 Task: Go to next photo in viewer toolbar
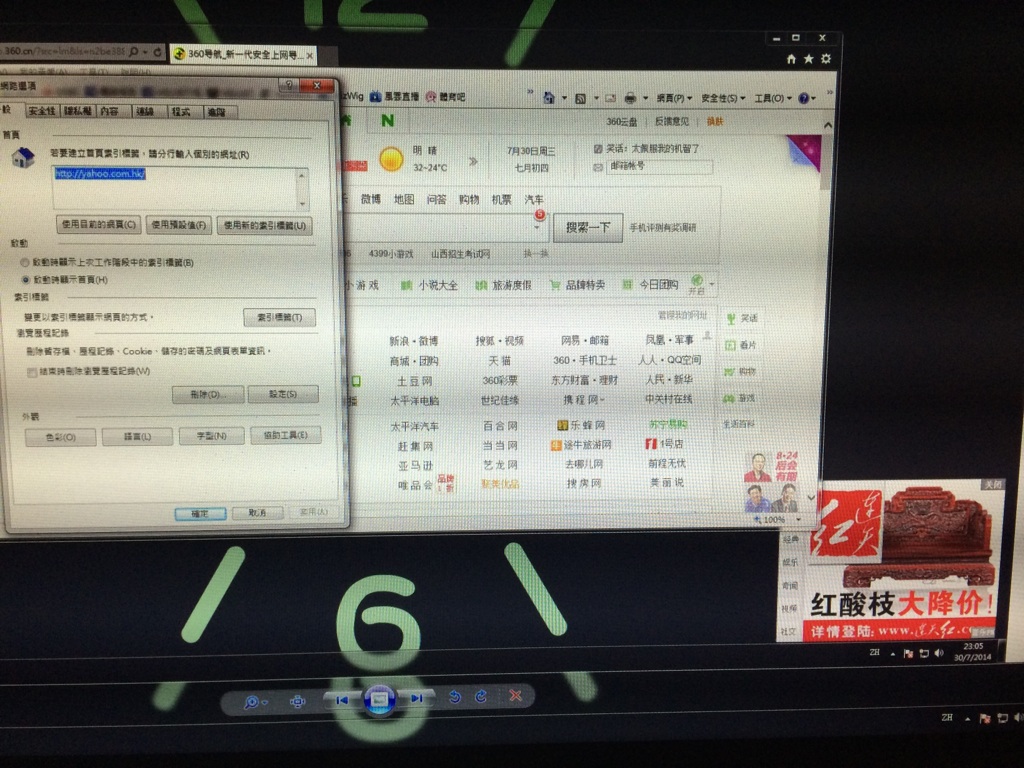(x=417, y=698)
